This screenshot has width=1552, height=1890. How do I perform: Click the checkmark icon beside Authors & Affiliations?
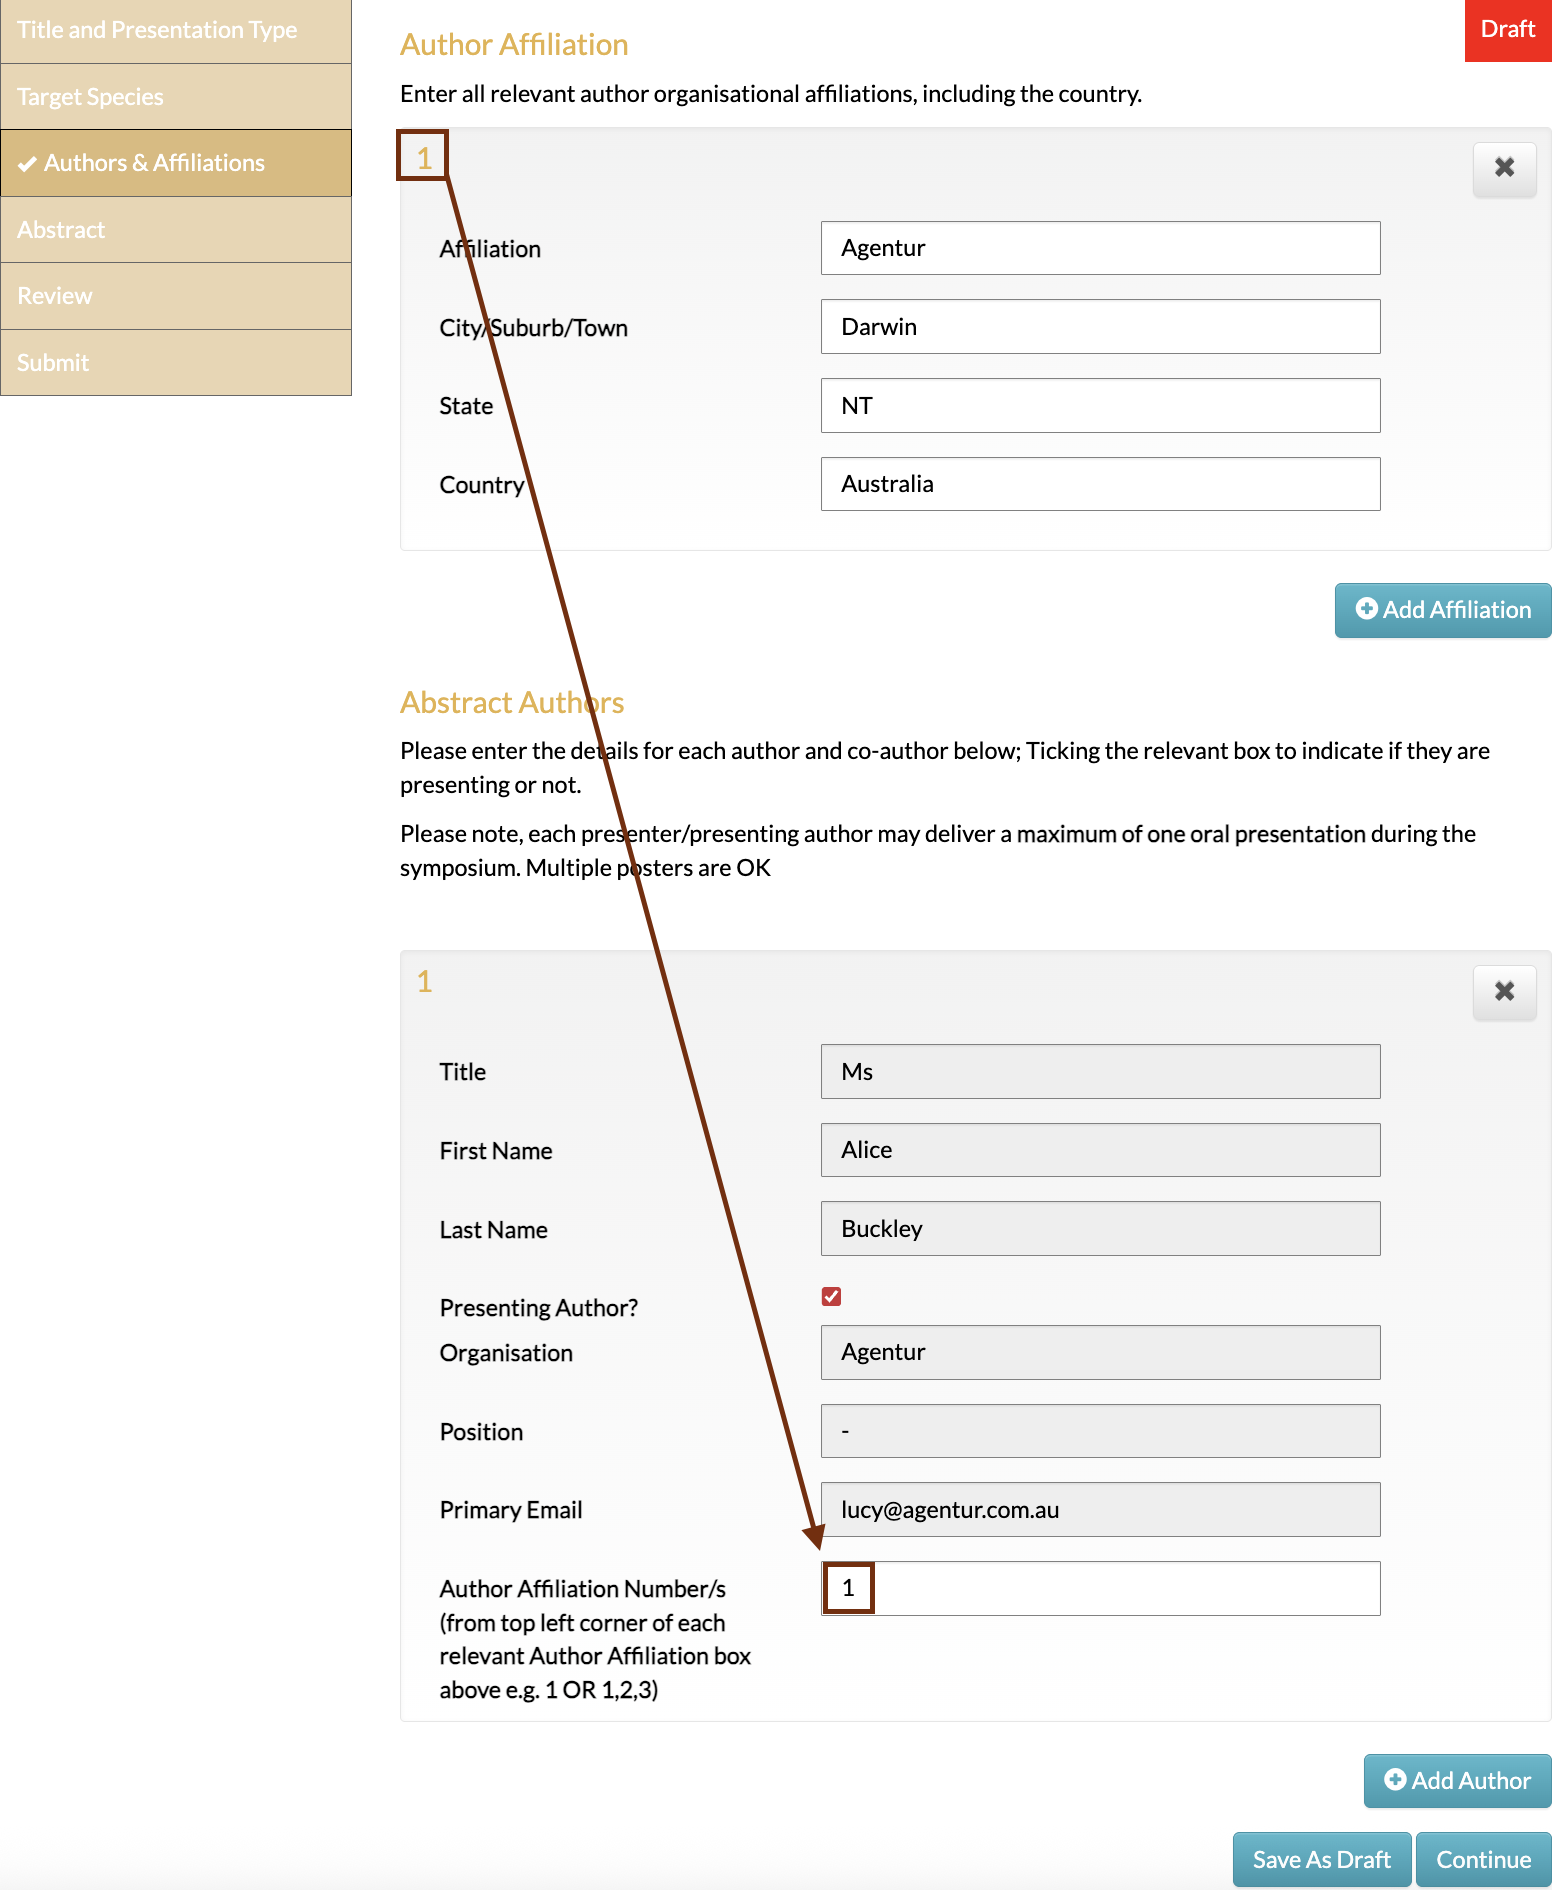point(27,164)
